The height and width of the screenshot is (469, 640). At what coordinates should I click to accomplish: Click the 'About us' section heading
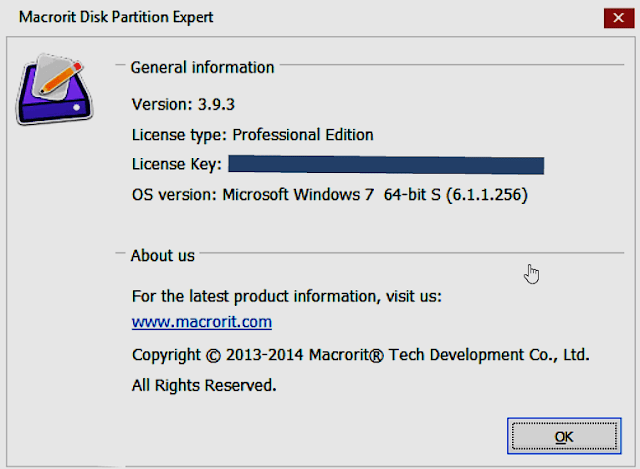click(x=162, y=256)
